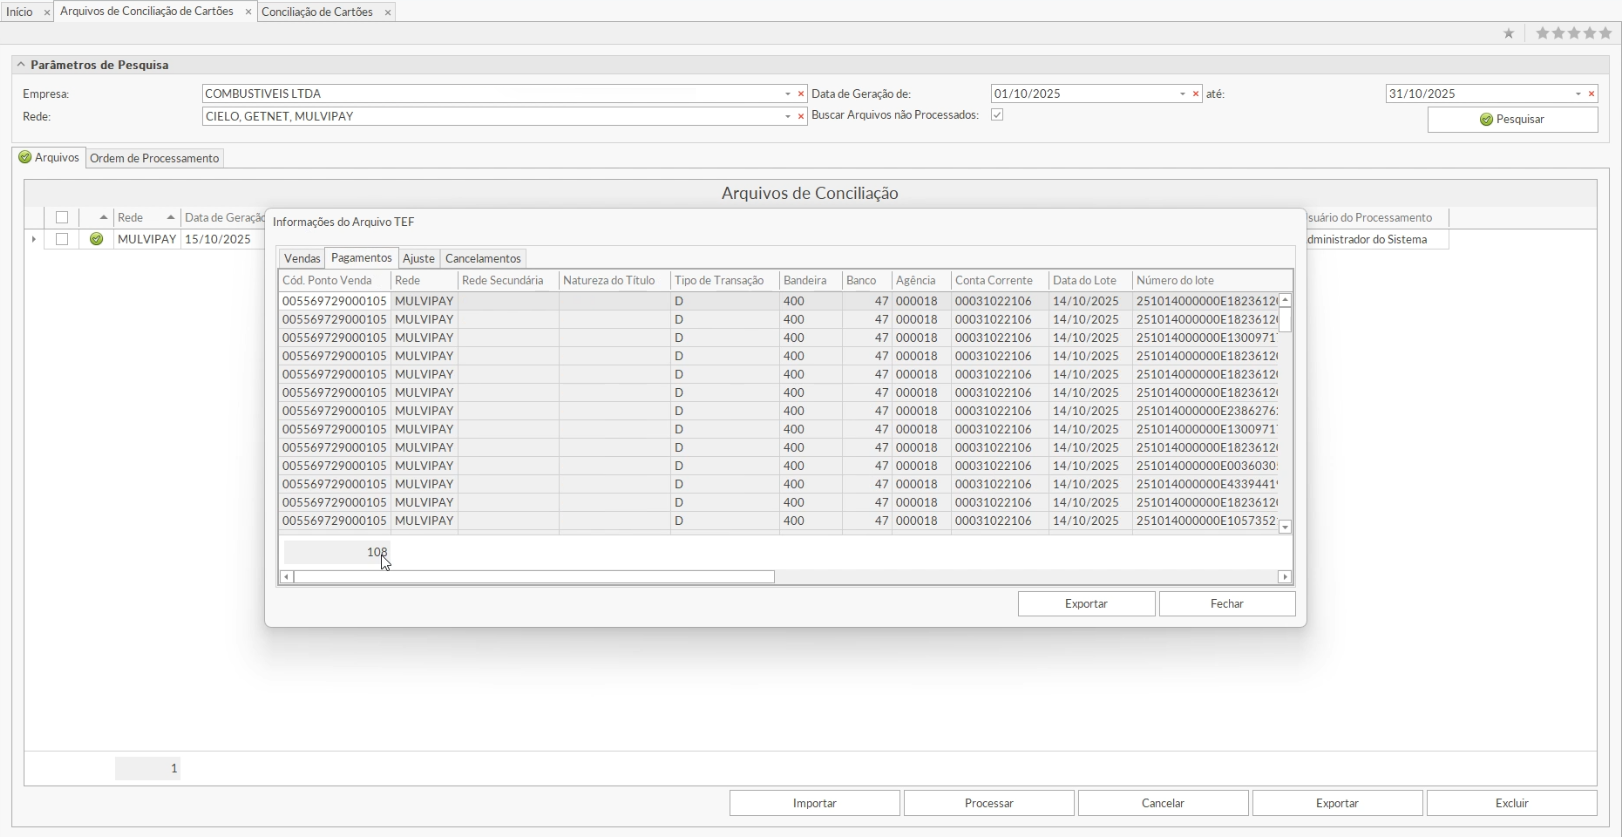Close the Arquivos de Conciliação de Cartões tab

(248, 12)
